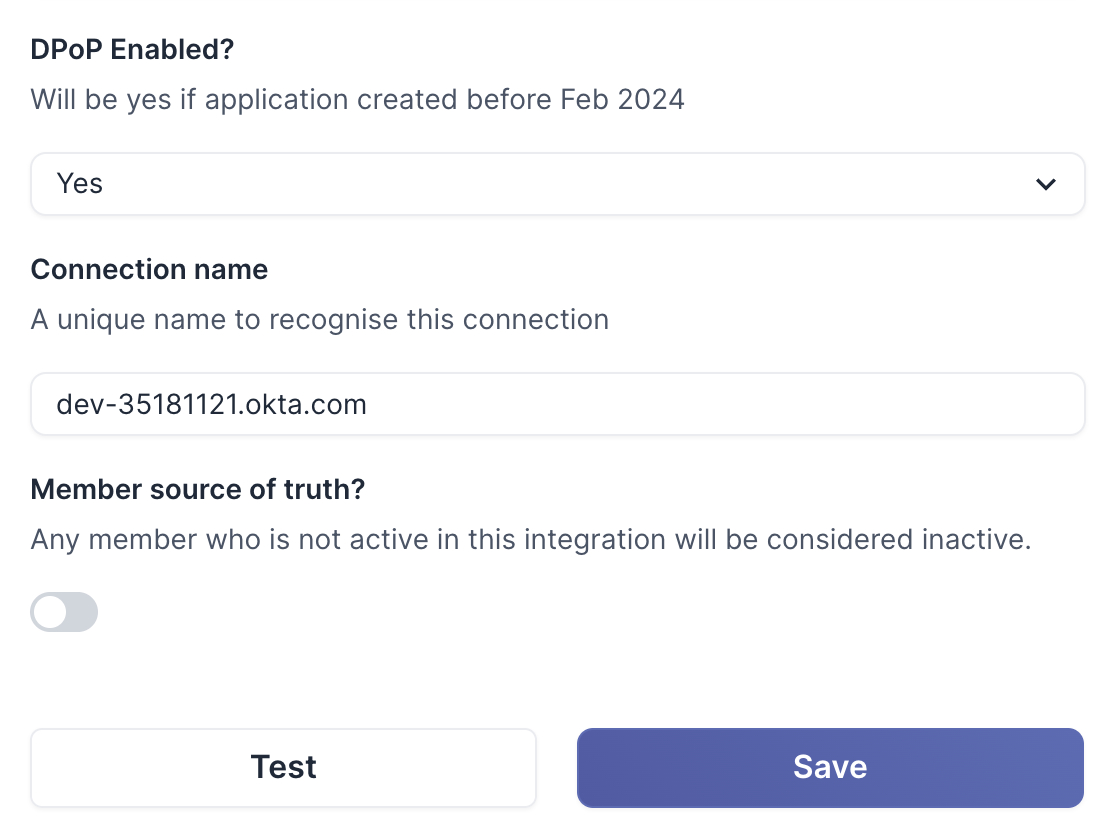Open the DPoP Enabled dropdown
This screenshot has width=1114, height=828.
557,184
